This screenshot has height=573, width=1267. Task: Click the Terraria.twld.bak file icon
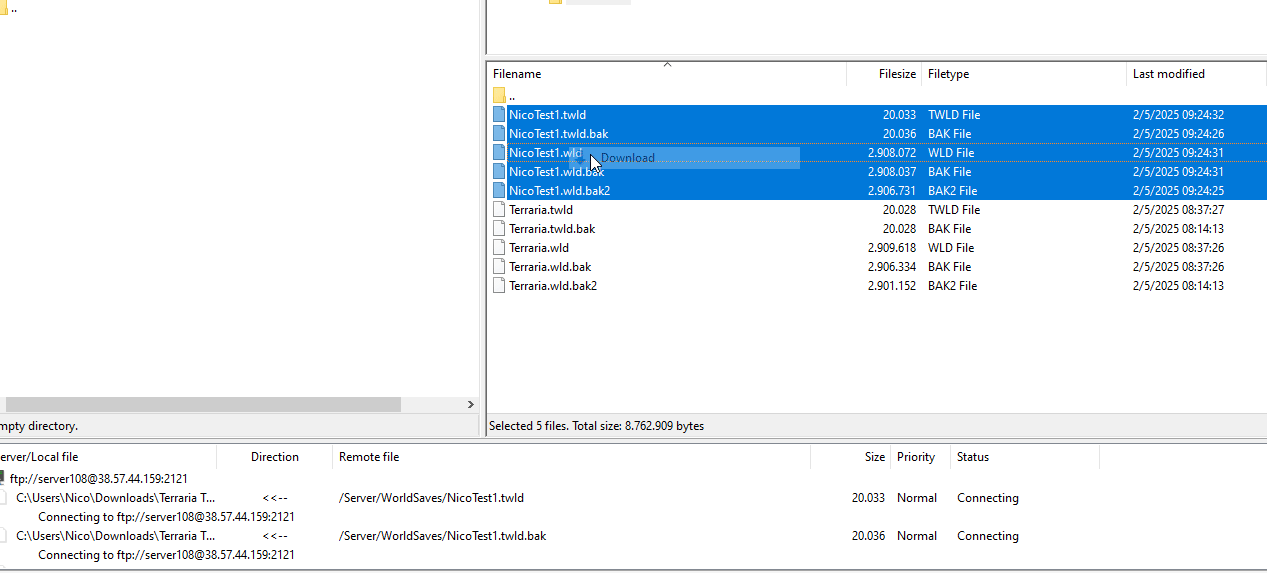tap(499, 229)
